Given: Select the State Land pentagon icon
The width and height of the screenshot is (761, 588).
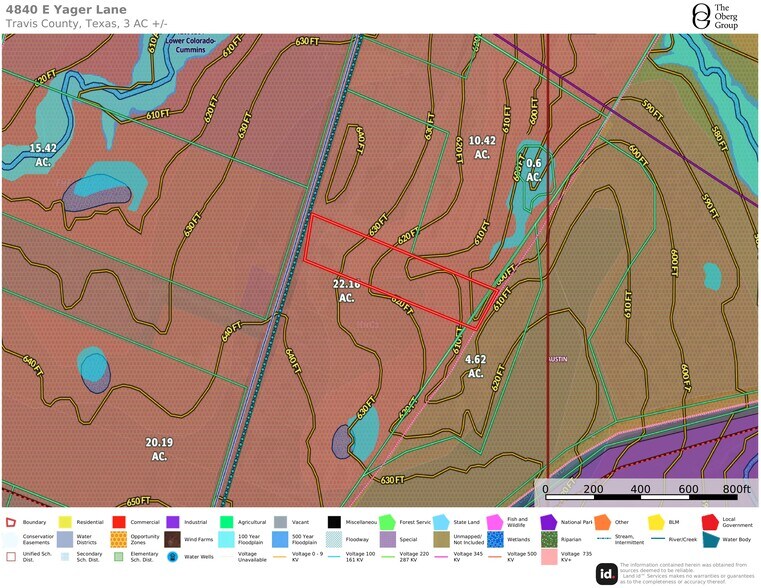Looking at the screenshot, I should pyautogui.click(x=440, y=522).
